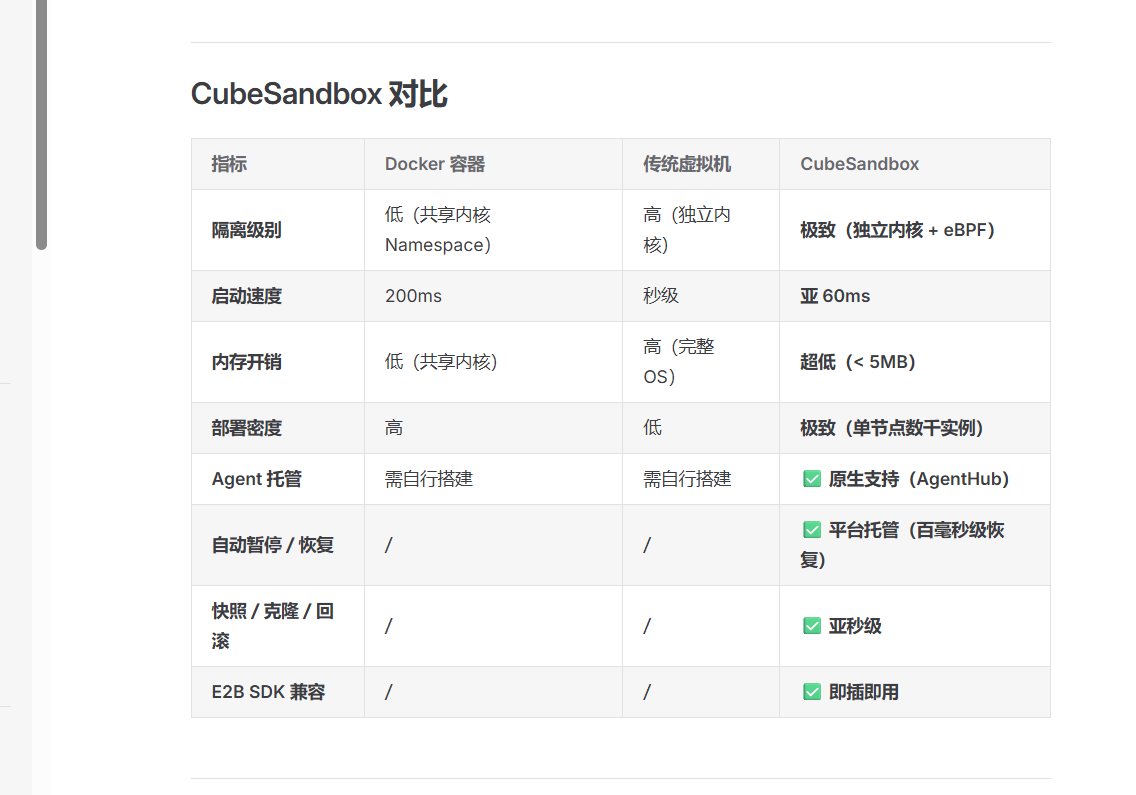Select the heading 'CubeSandbox 对比'
The width and height of the screenshot is (1136, 795).
(319, 94)
